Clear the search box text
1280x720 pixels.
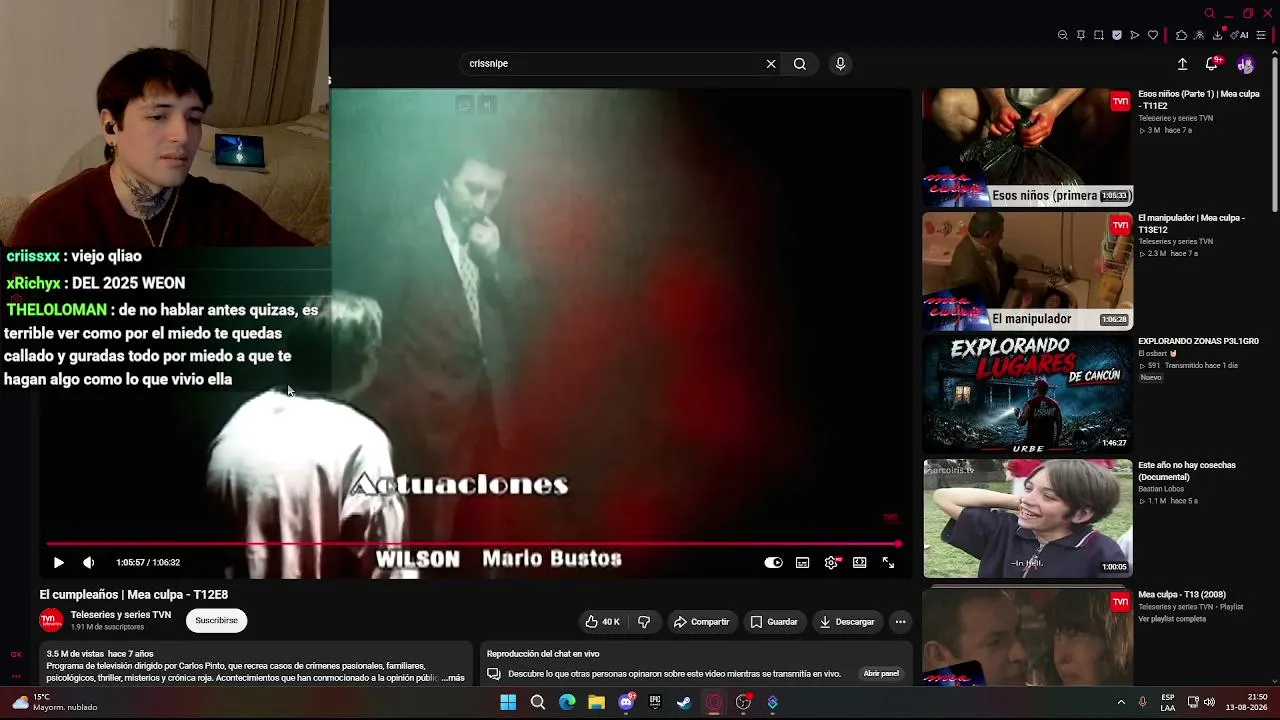(x=771, y=64)
